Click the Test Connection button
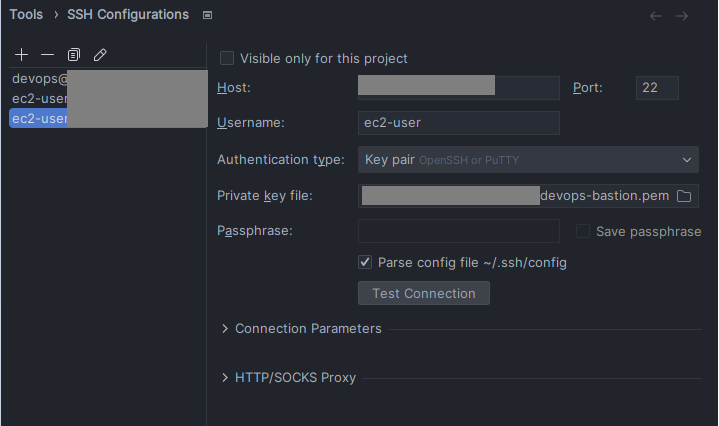This screenshot has width=719, height=426. pyautogui.click(x=424, y=293)
